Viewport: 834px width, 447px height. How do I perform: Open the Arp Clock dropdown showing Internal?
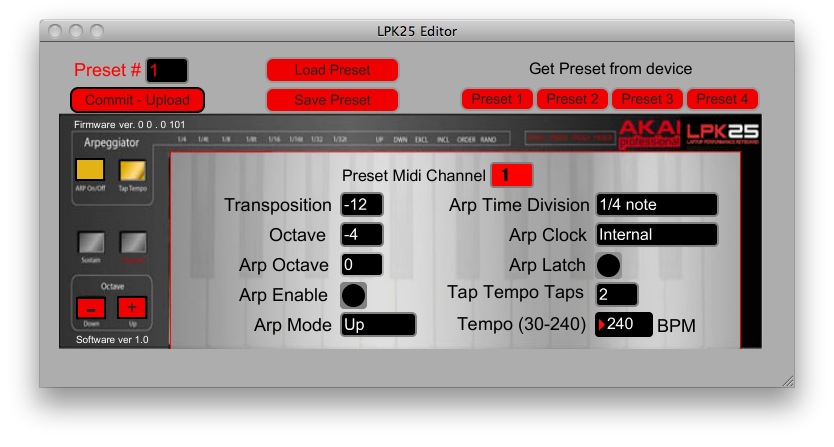click(x=657, y=235)
